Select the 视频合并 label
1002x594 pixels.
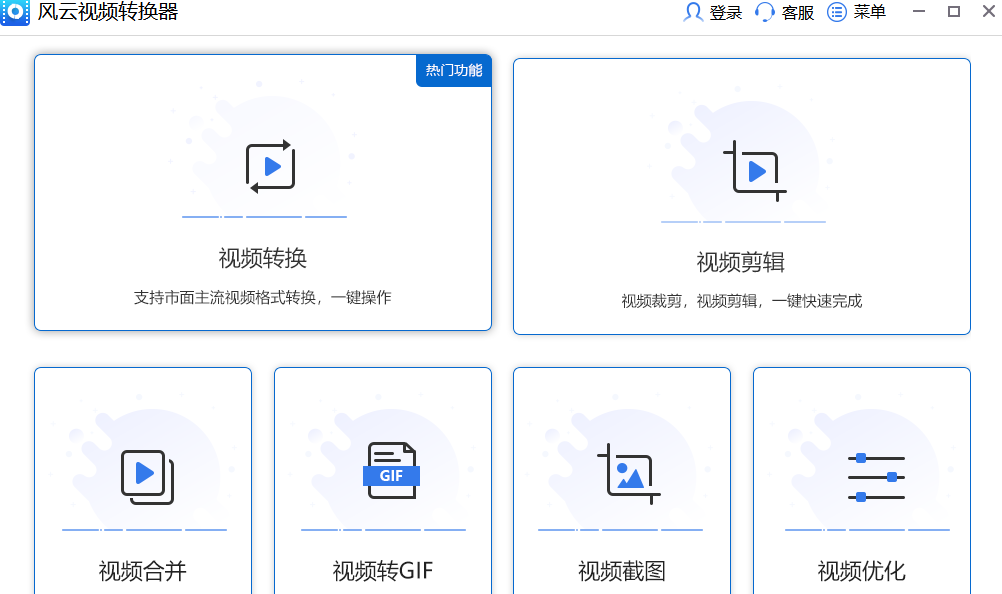143,570
